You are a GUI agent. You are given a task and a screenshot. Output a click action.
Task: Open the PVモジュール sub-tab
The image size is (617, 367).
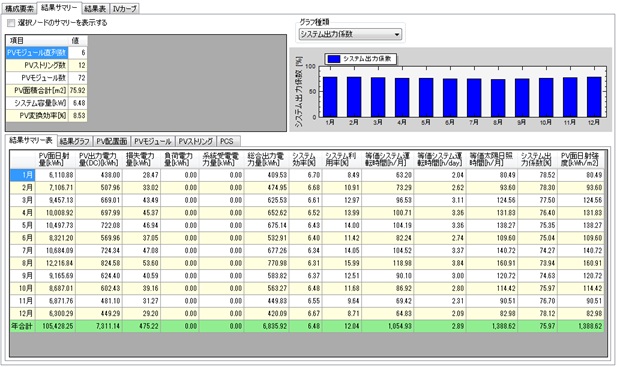pos(152,141)
